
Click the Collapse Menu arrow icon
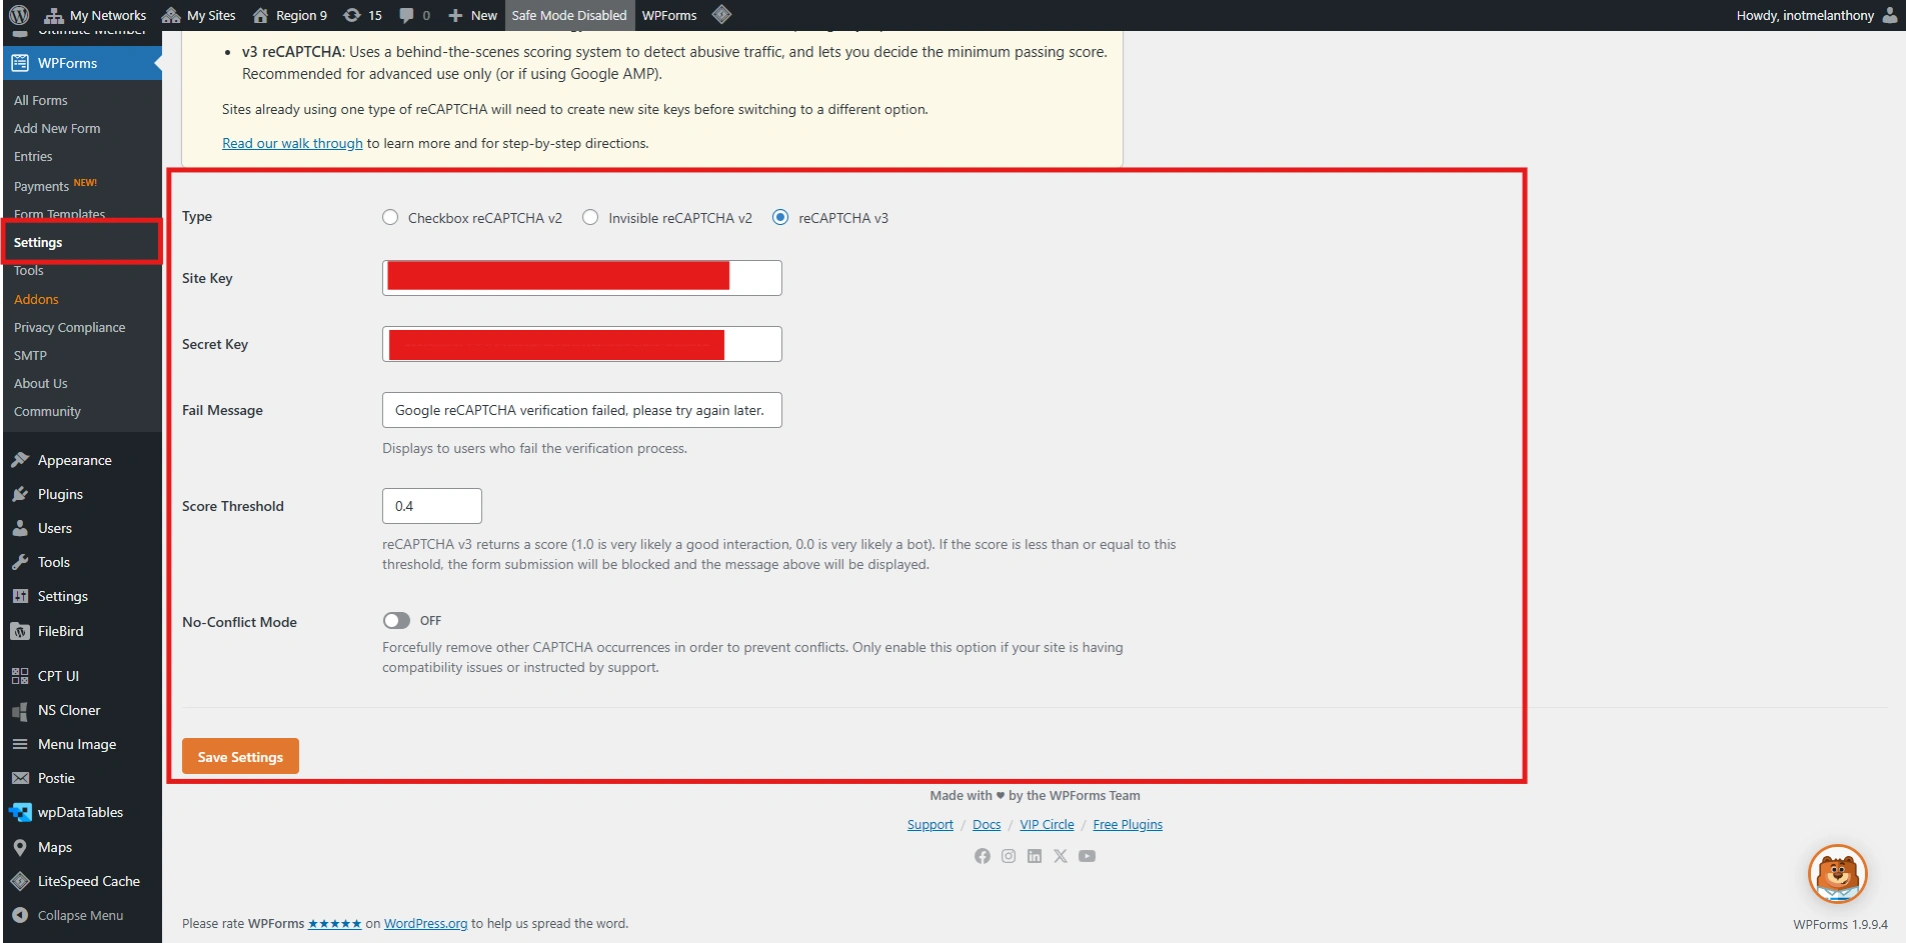click(20, 915)
